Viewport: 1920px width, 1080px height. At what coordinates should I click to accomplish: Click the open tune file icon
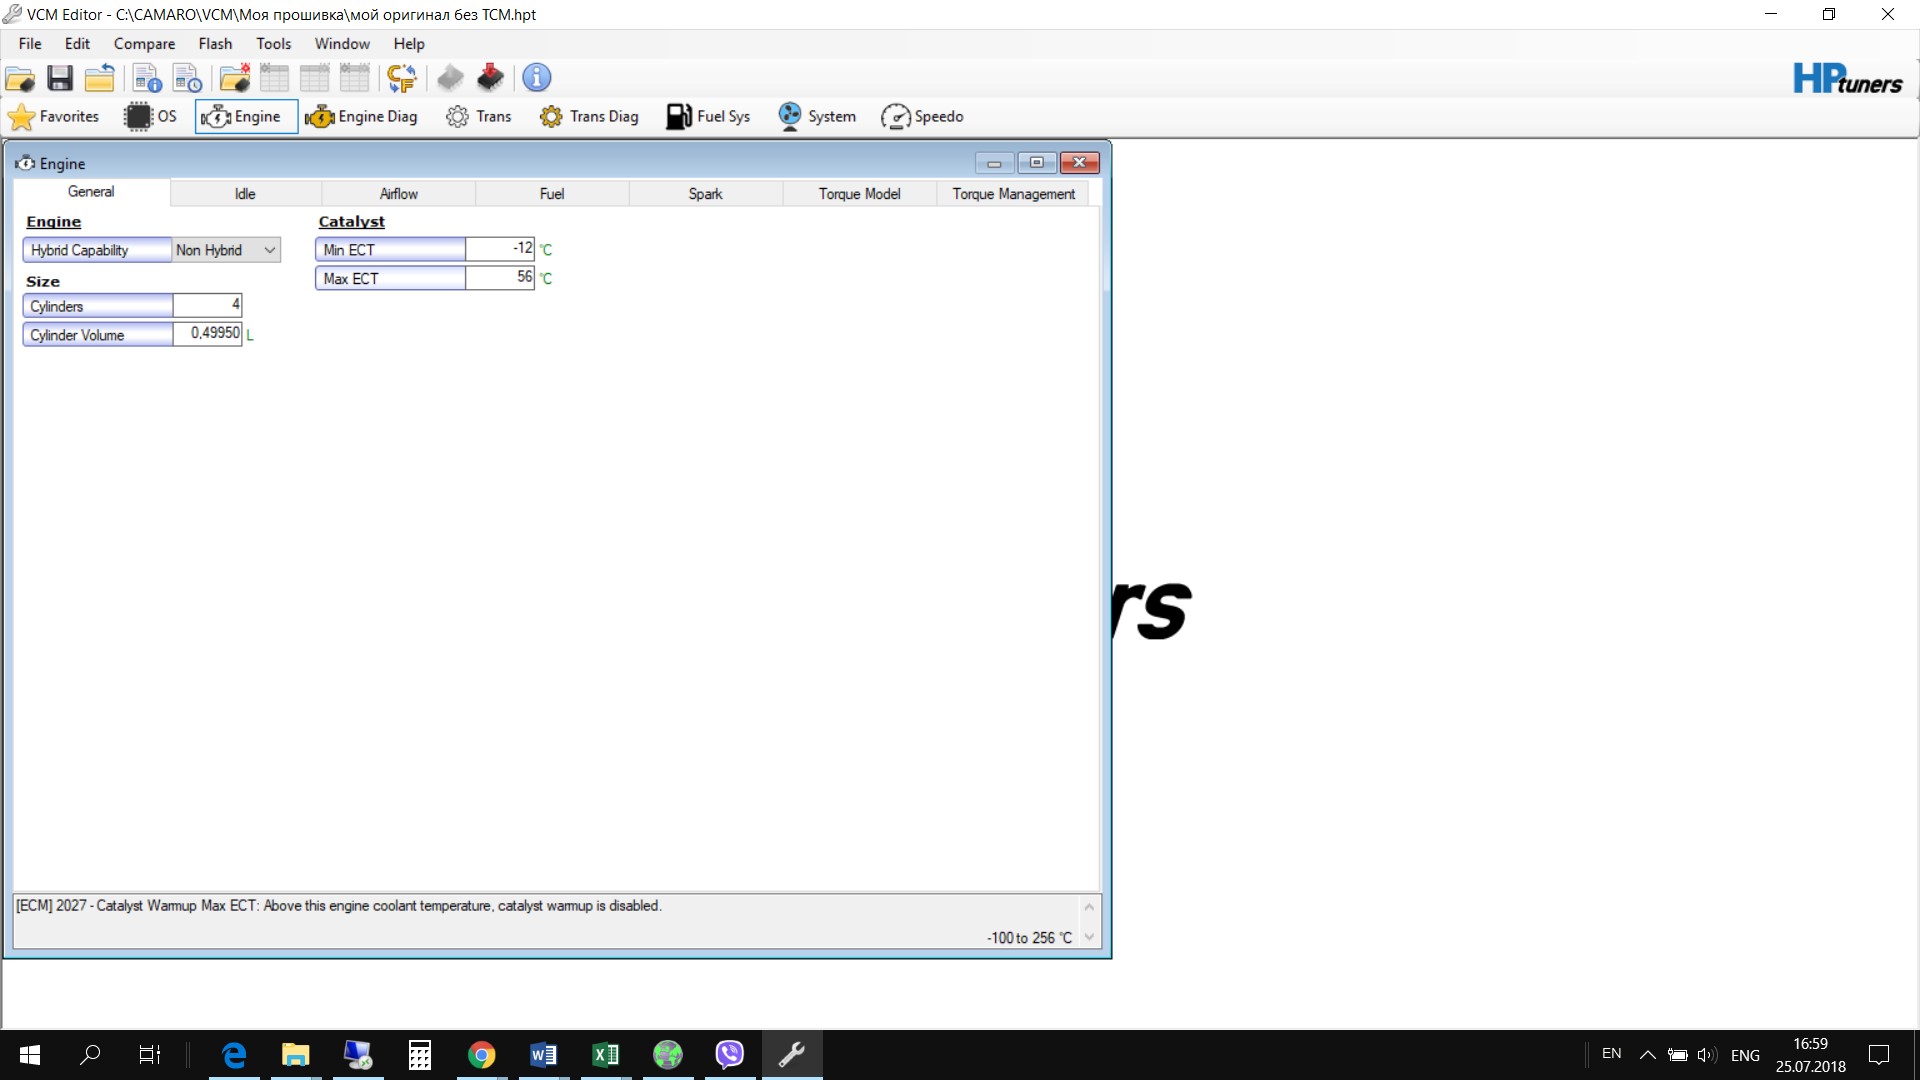[x=20, y=78]
